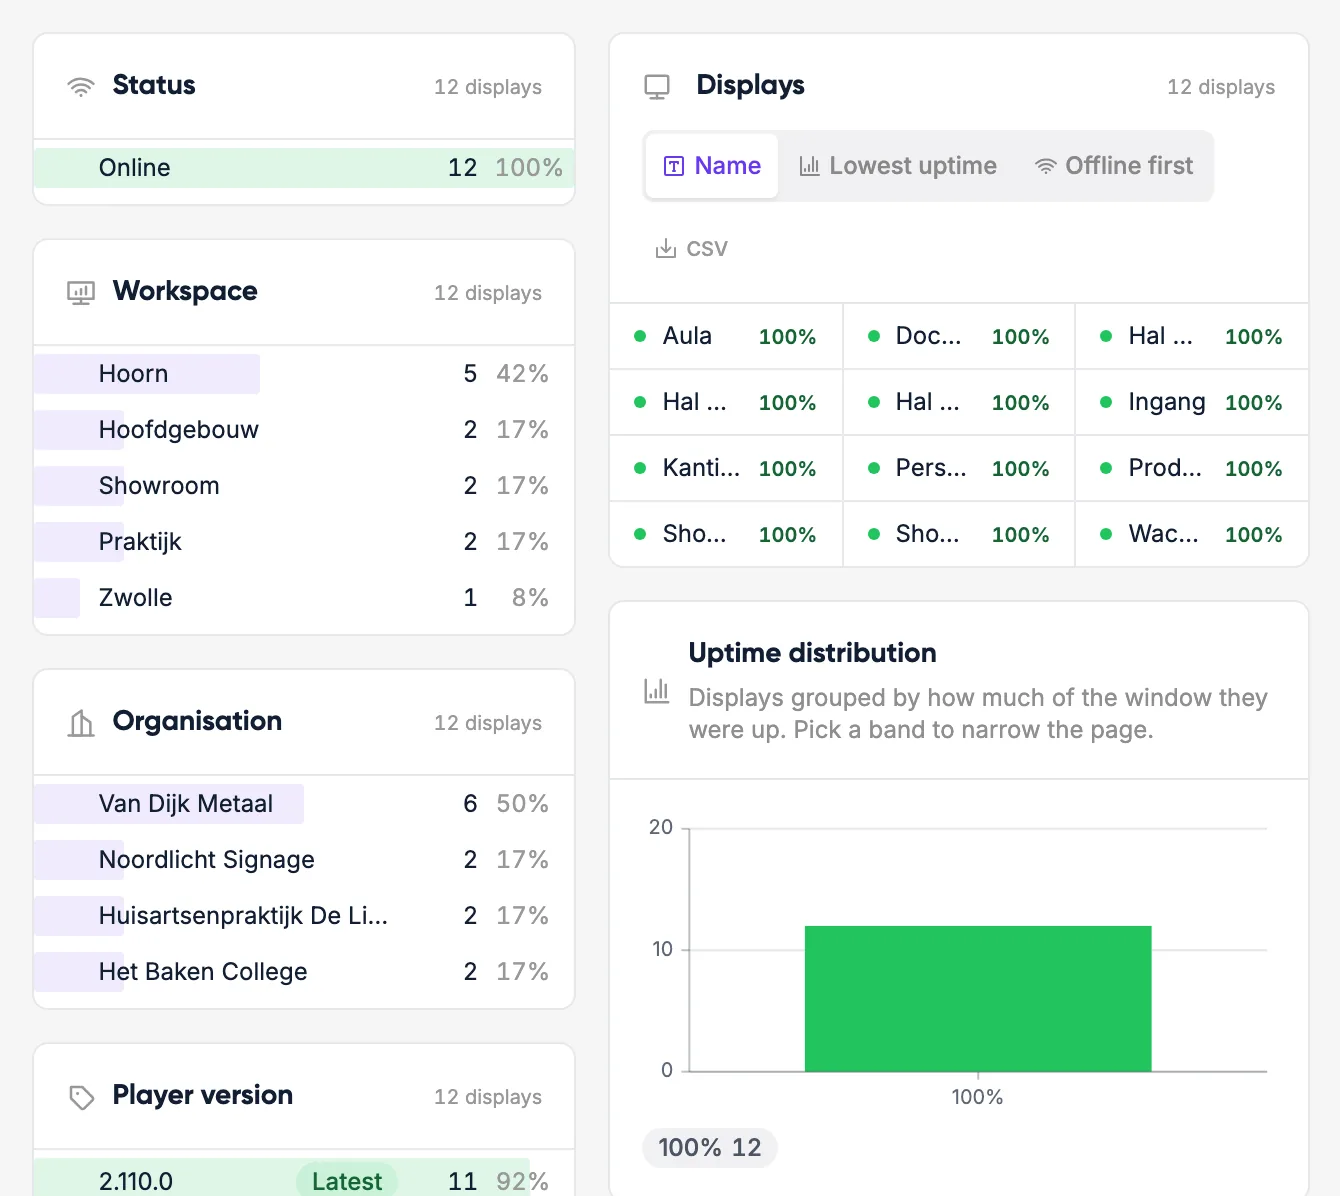Click the Workspace panel heading
The height and width of the screenshot is (1196, 1340).
[x=185, y=291]
